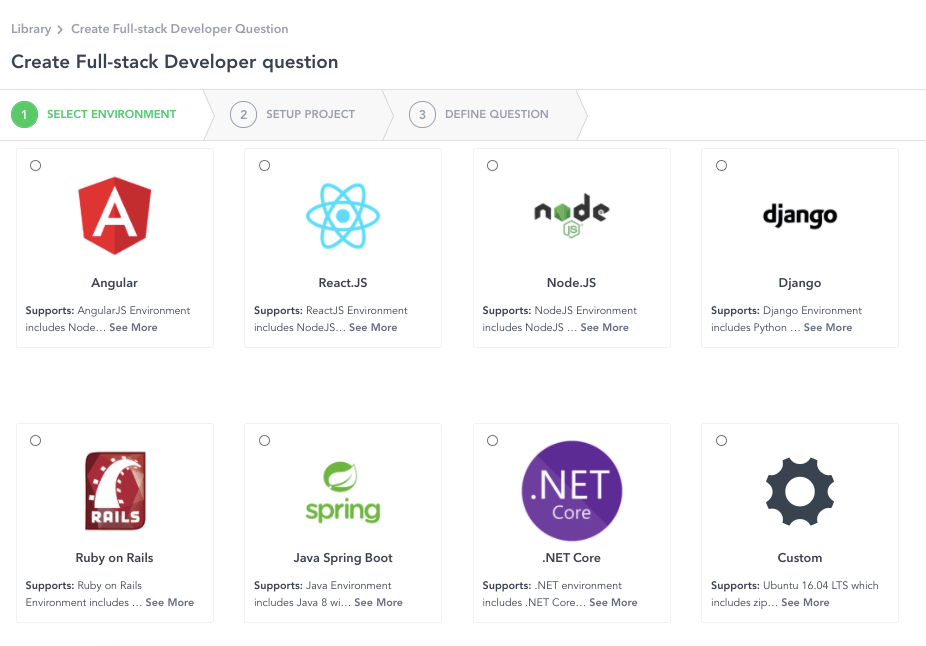The width and height of the screenshot is (926, 646).
Task: Select the Ruby on Rails radio button
Action: click(35, 441)
